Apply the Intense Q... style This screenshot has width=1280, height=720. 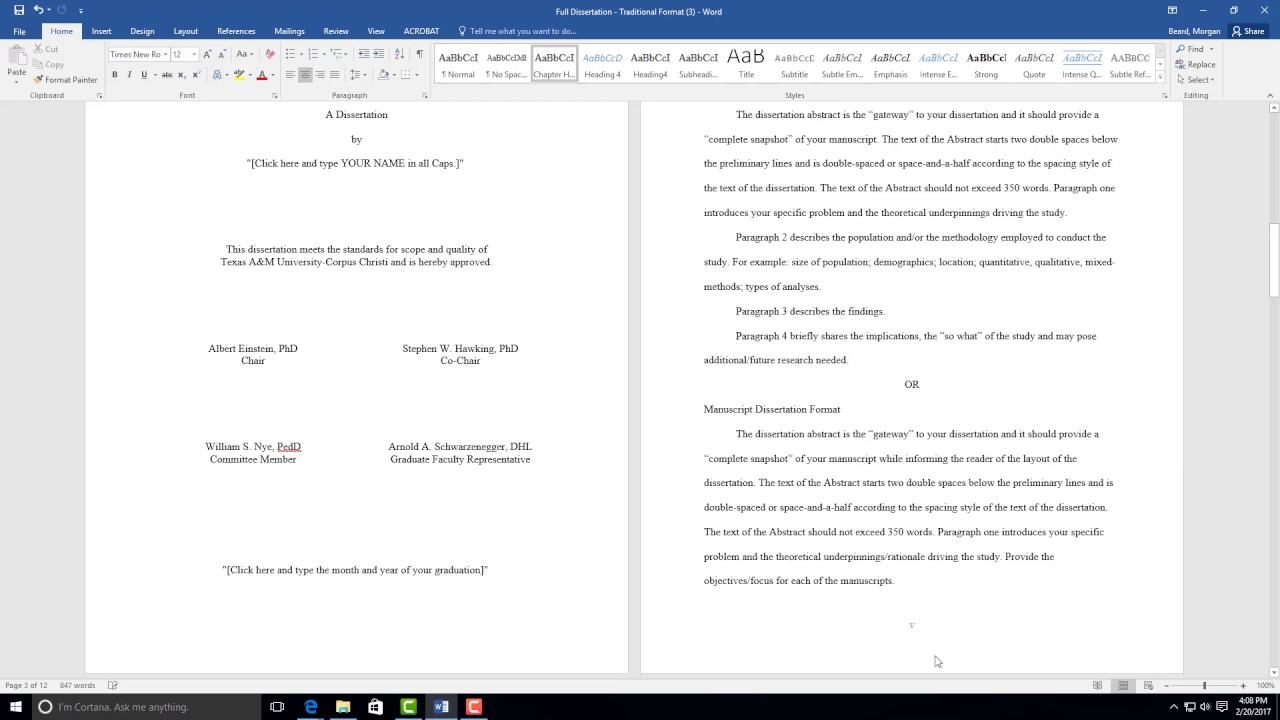pos(1082,65)
